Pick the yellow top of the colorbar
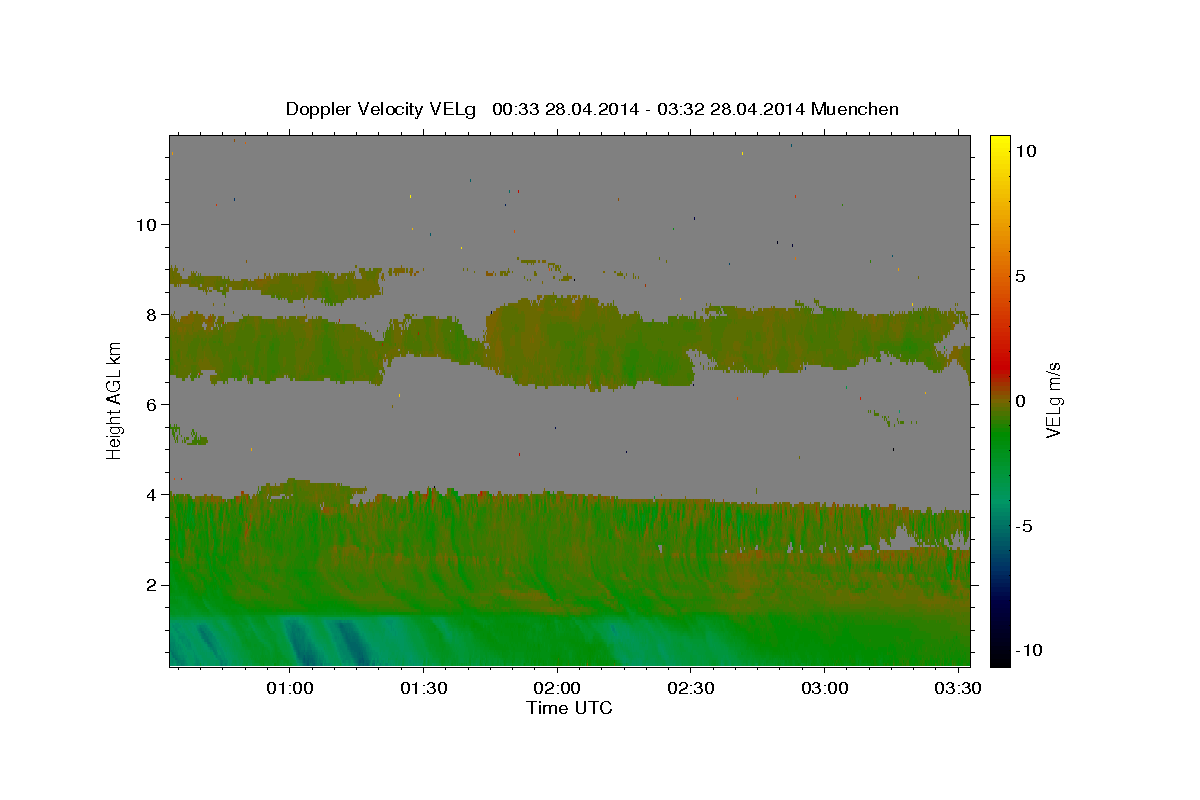This screenshot has width=1200, height=800. click(x=999, y=143)
